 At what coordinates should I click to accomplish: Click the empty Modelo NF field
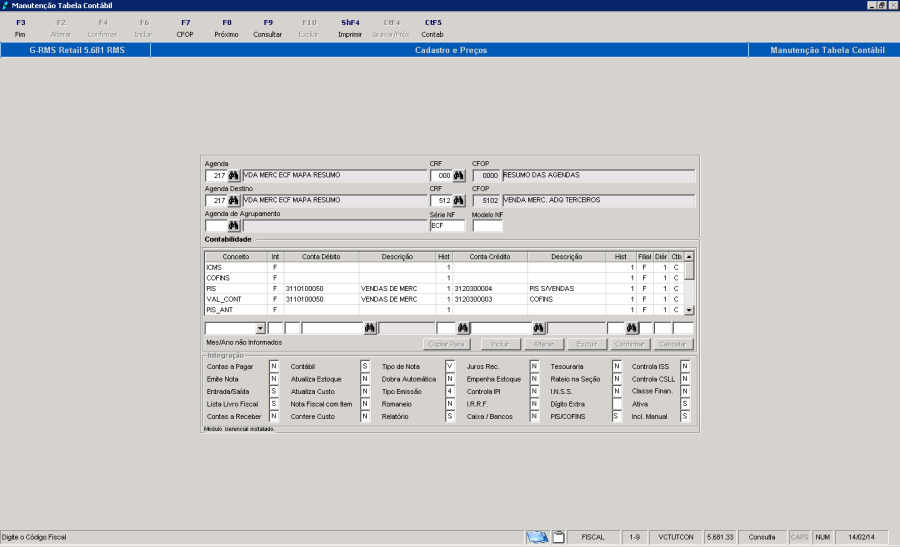coord(487,226)
